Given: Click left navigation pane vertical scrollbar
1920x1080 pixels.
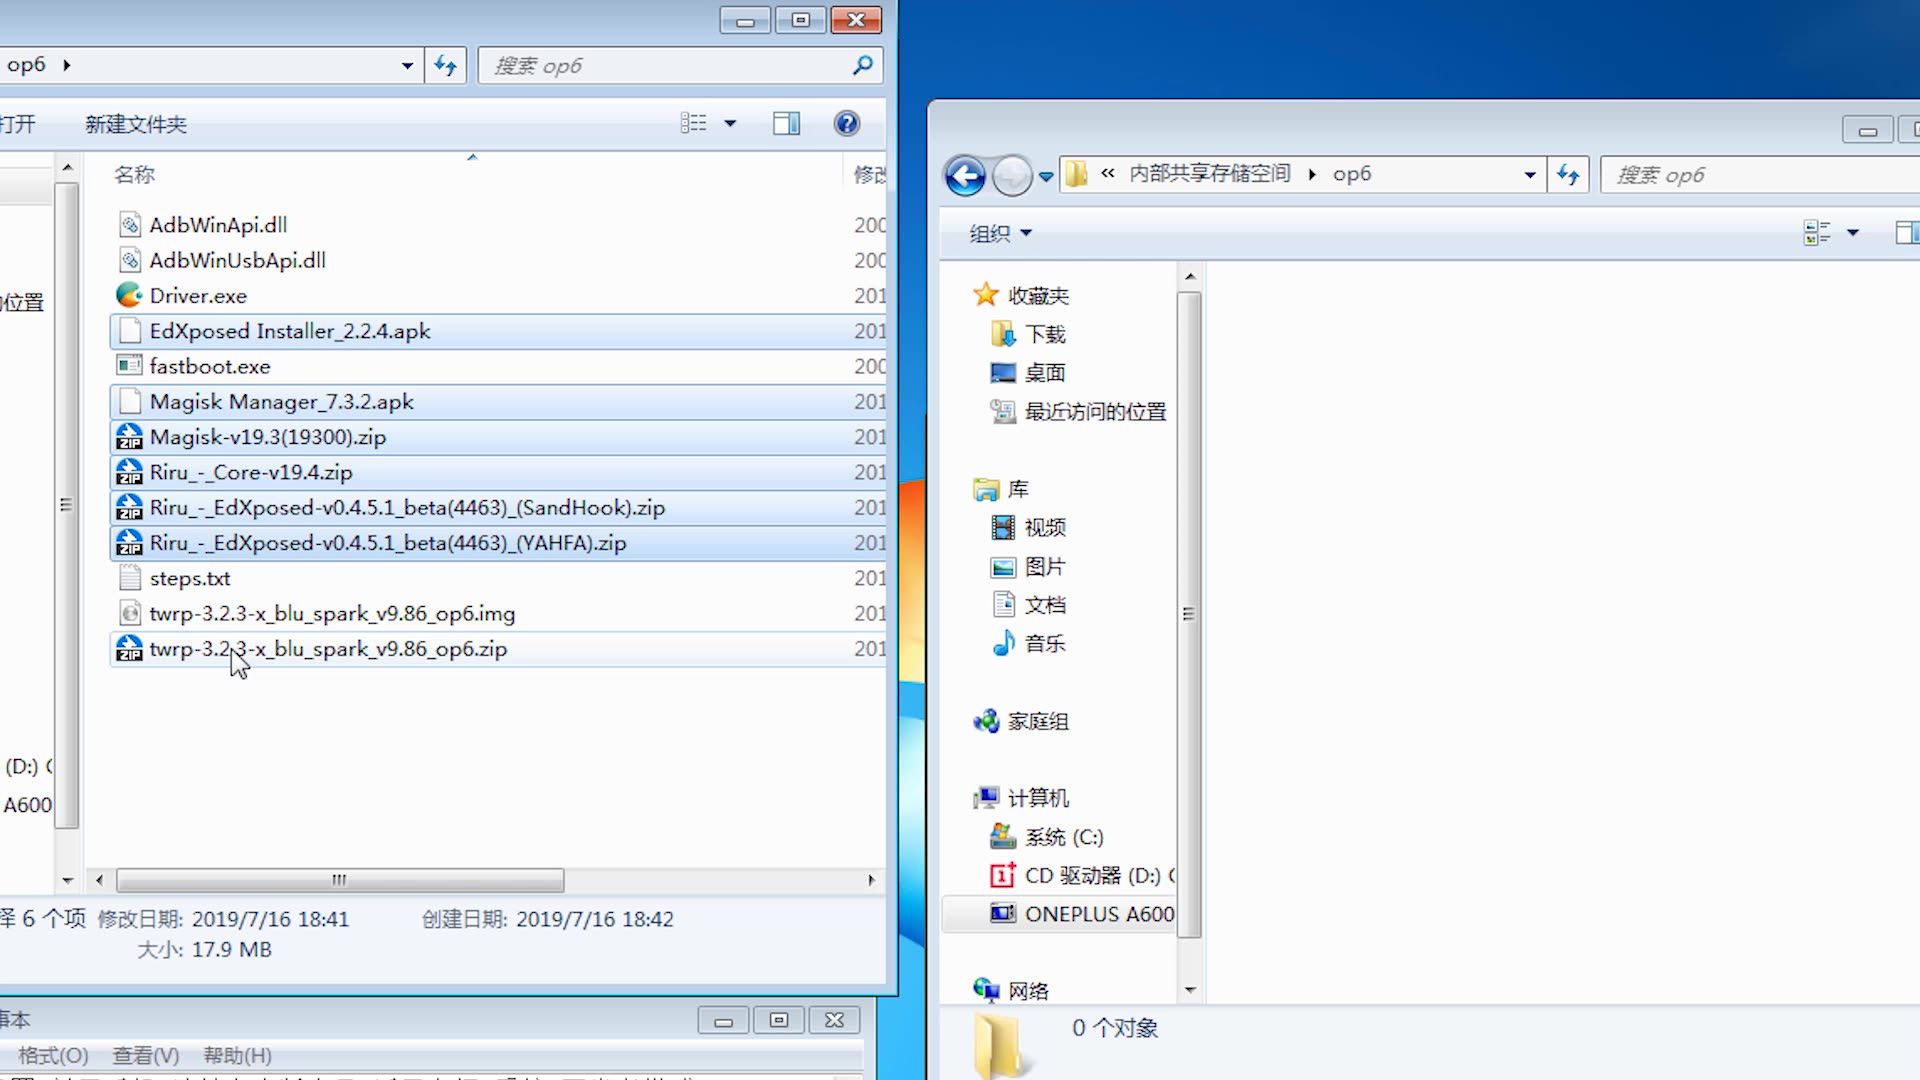Looking at the screenshot, I should click(67, 505).
